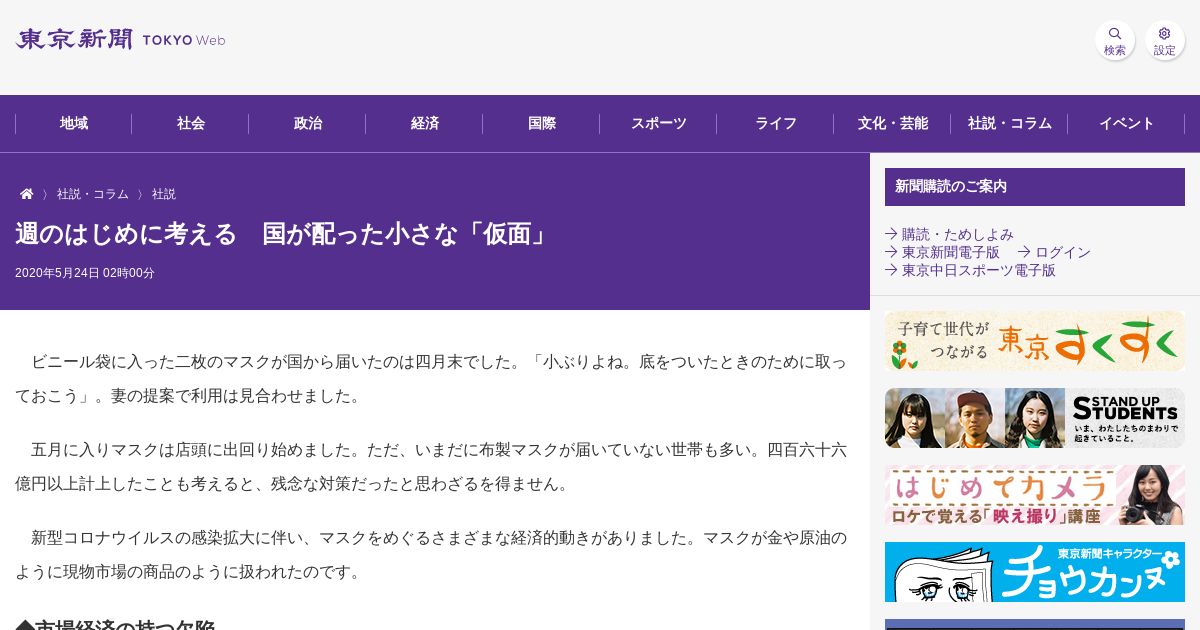
Task: Open the チョウカンヌ character banner
Action: [1035, 572]
